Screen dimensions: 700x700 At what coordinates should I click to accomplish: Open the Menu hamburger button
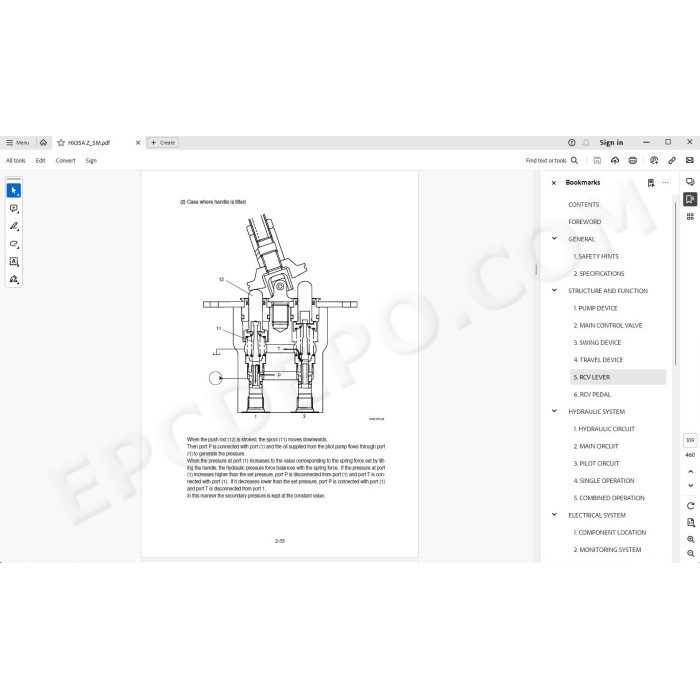[17, 142]
